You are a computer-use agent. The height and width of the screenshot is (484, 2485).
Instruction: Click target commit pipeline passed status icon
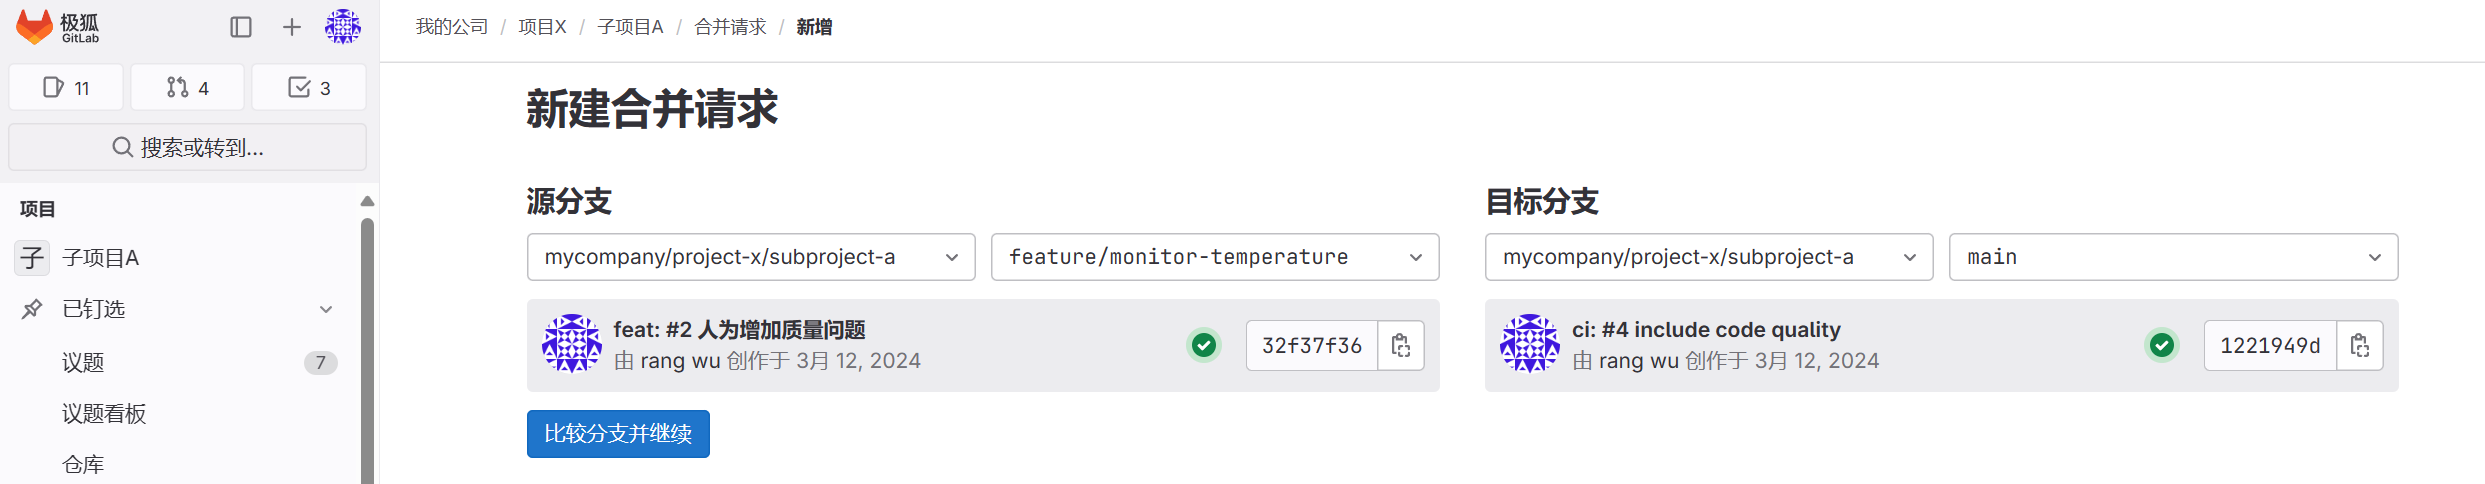[2162, 346]
